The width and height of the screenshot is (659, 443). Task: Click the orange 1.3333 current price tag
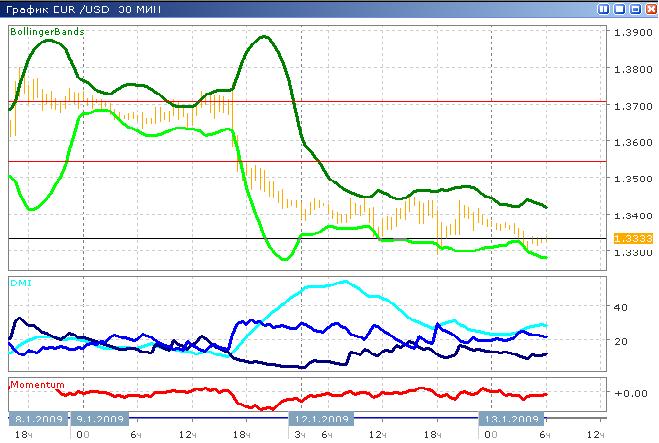[x=628, y=239]
